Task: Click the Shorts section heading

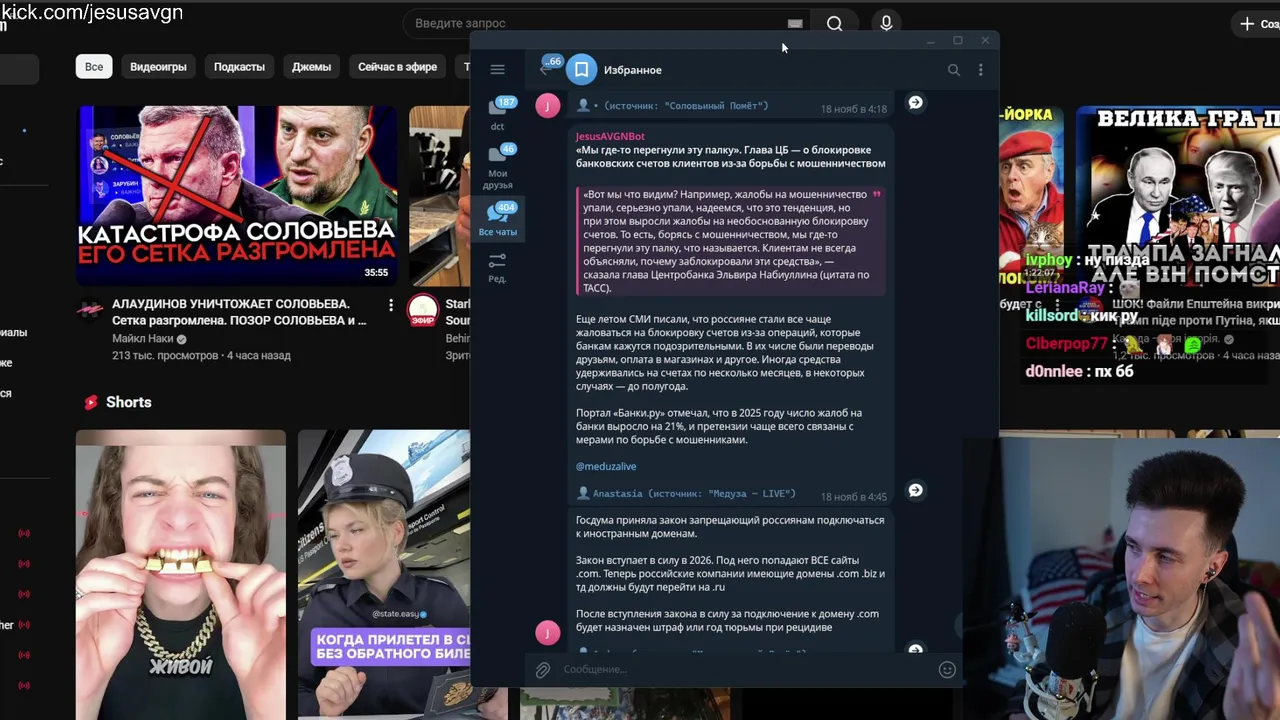Action: [x=129, y=402]
